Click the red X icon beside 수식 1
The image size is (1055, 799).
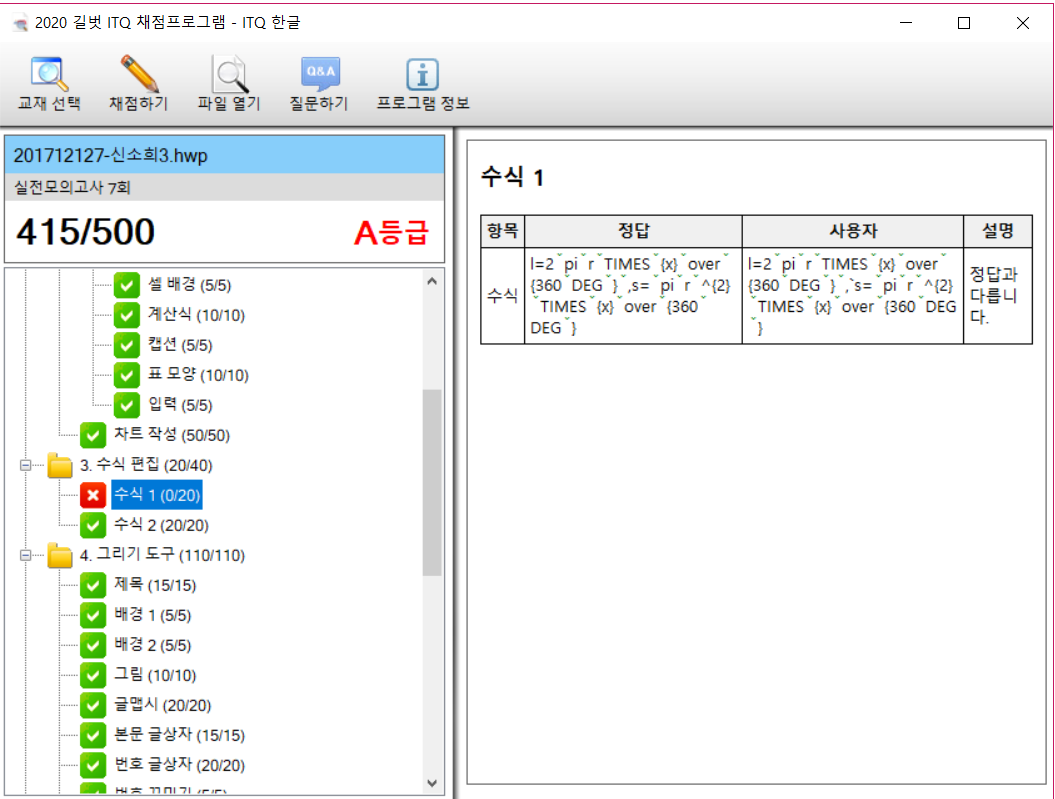click(x=93, y=495)
